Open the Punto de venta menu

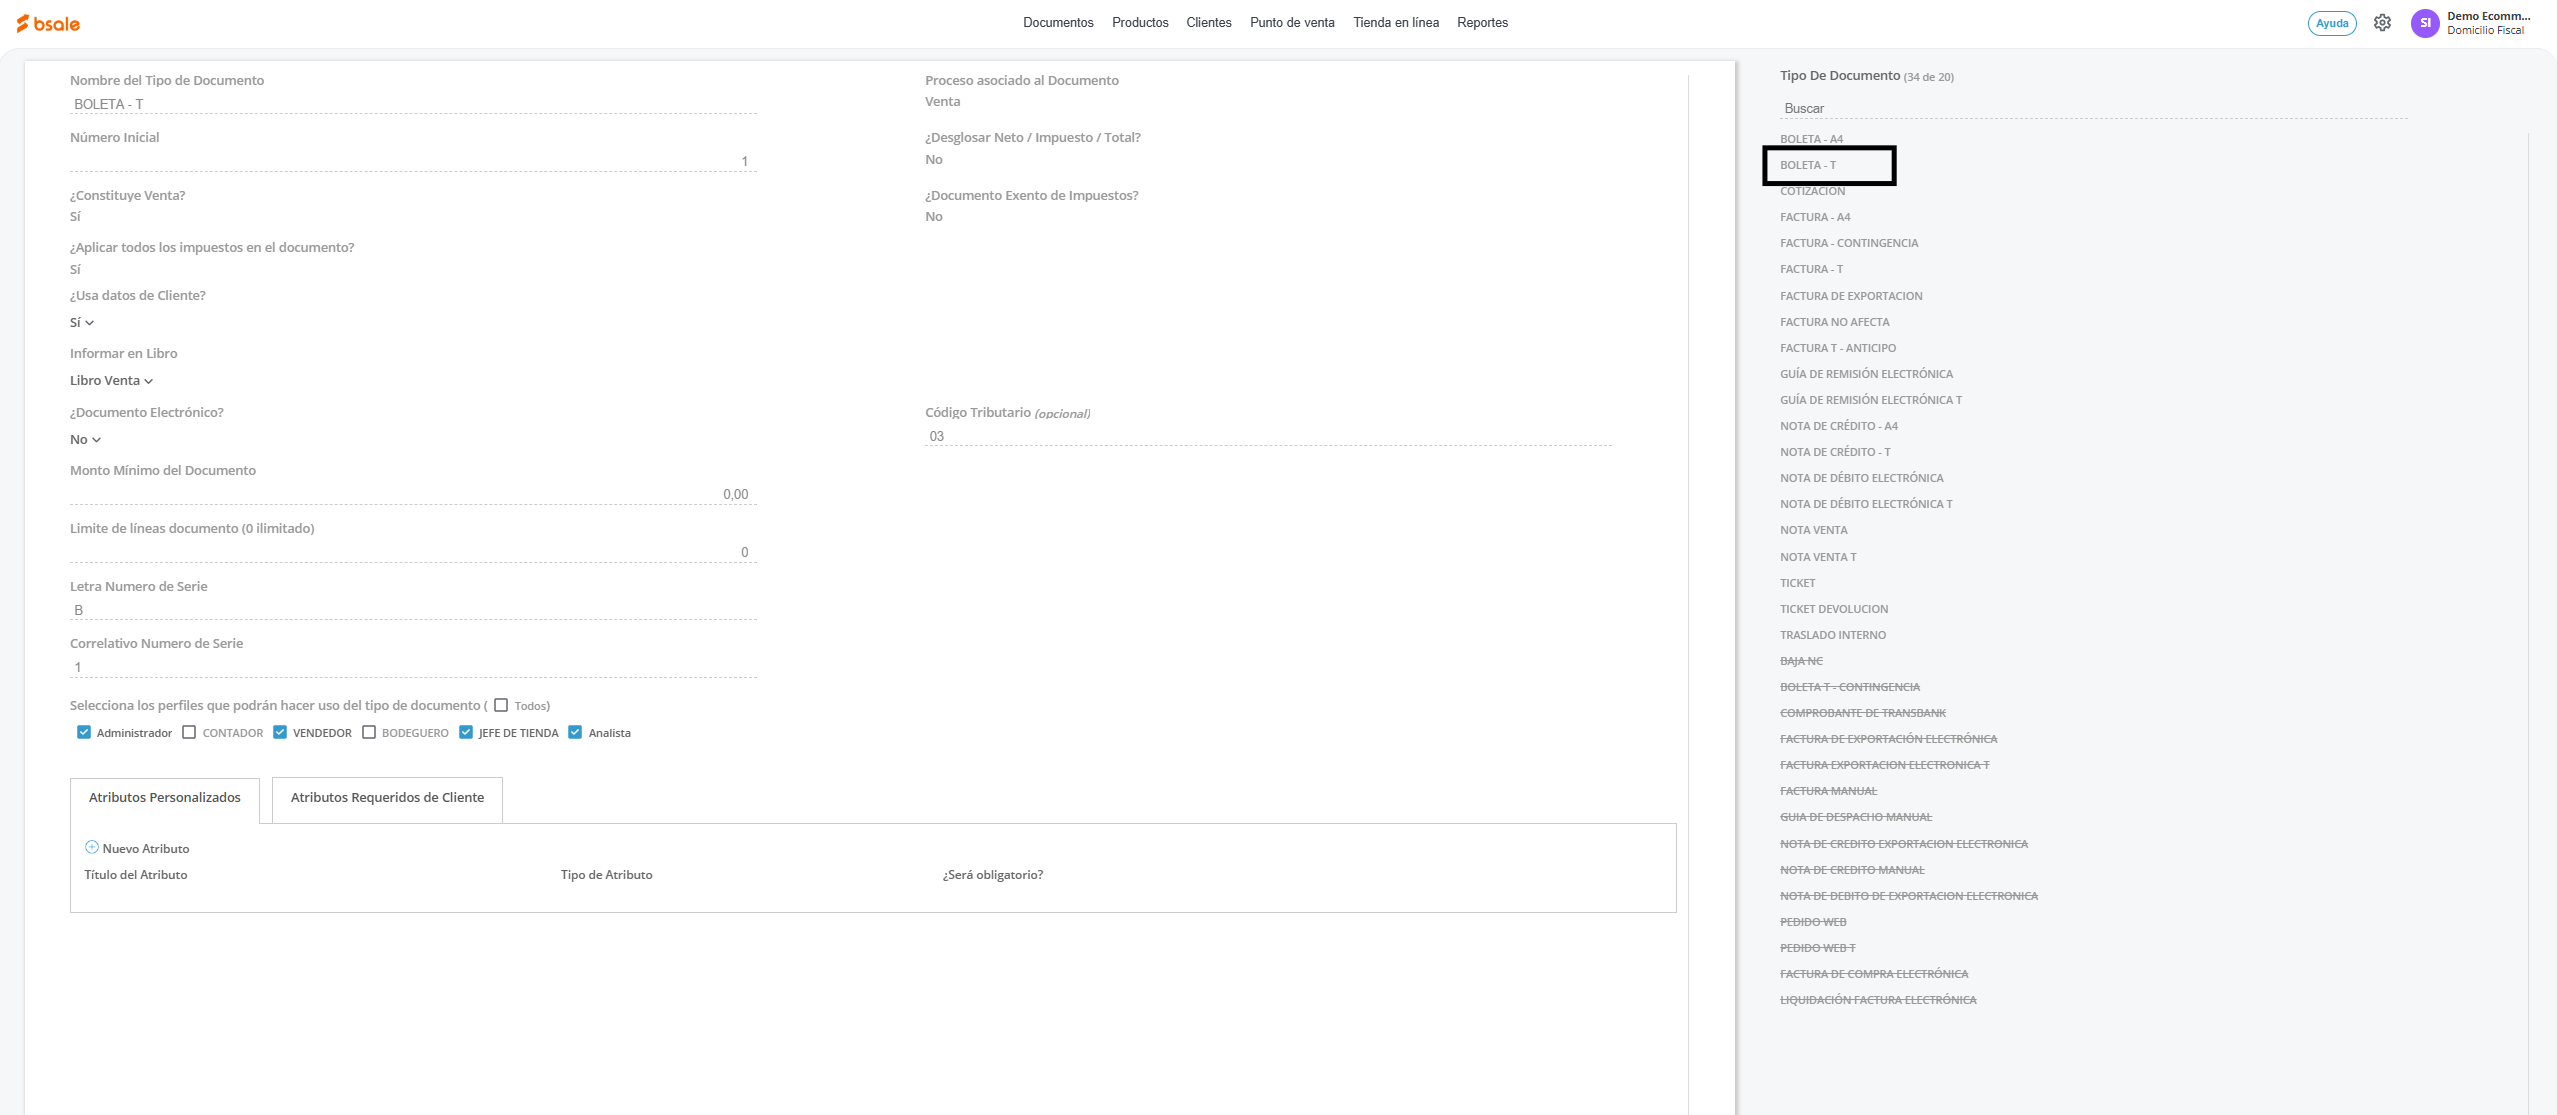[1291, 22]
